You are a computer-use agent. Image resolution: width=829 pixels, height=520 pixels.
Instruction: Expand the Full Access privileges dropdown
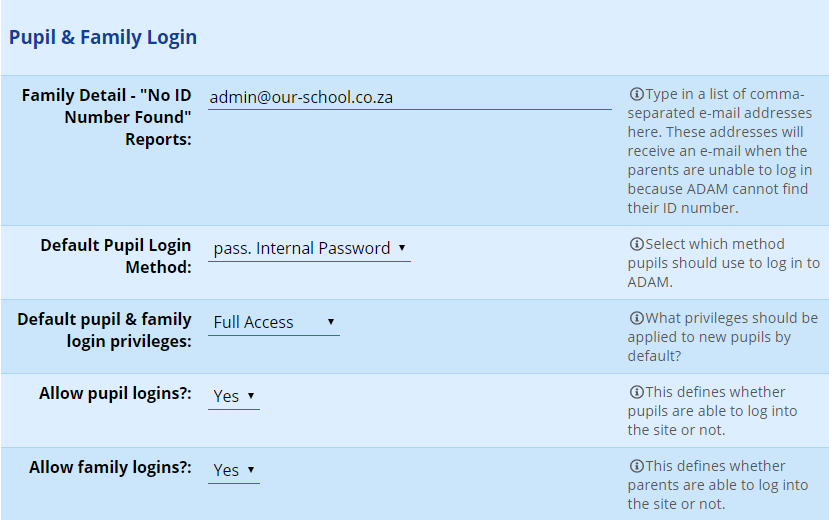(x=274, y=322)
